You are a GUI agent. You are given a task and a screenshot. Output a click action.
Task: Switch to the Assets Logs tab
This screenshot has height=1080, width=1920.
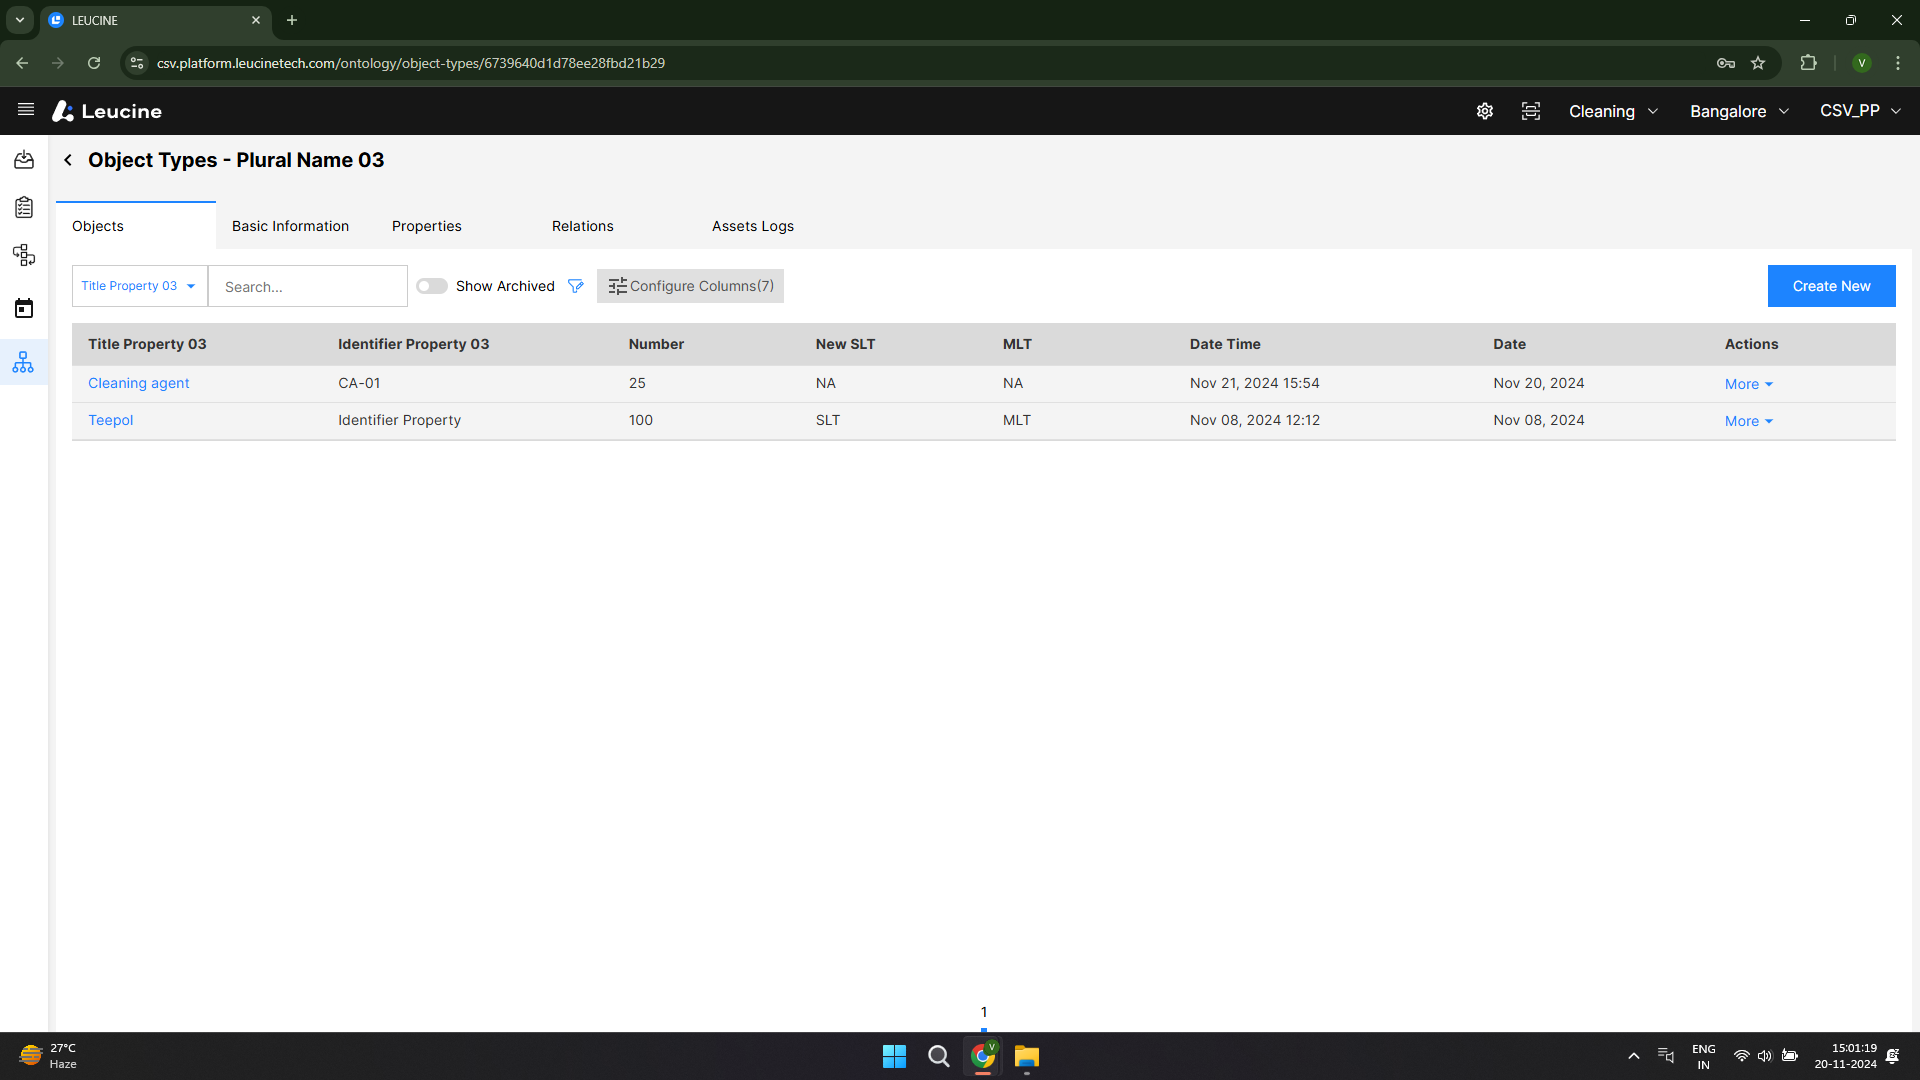[753, 226]
